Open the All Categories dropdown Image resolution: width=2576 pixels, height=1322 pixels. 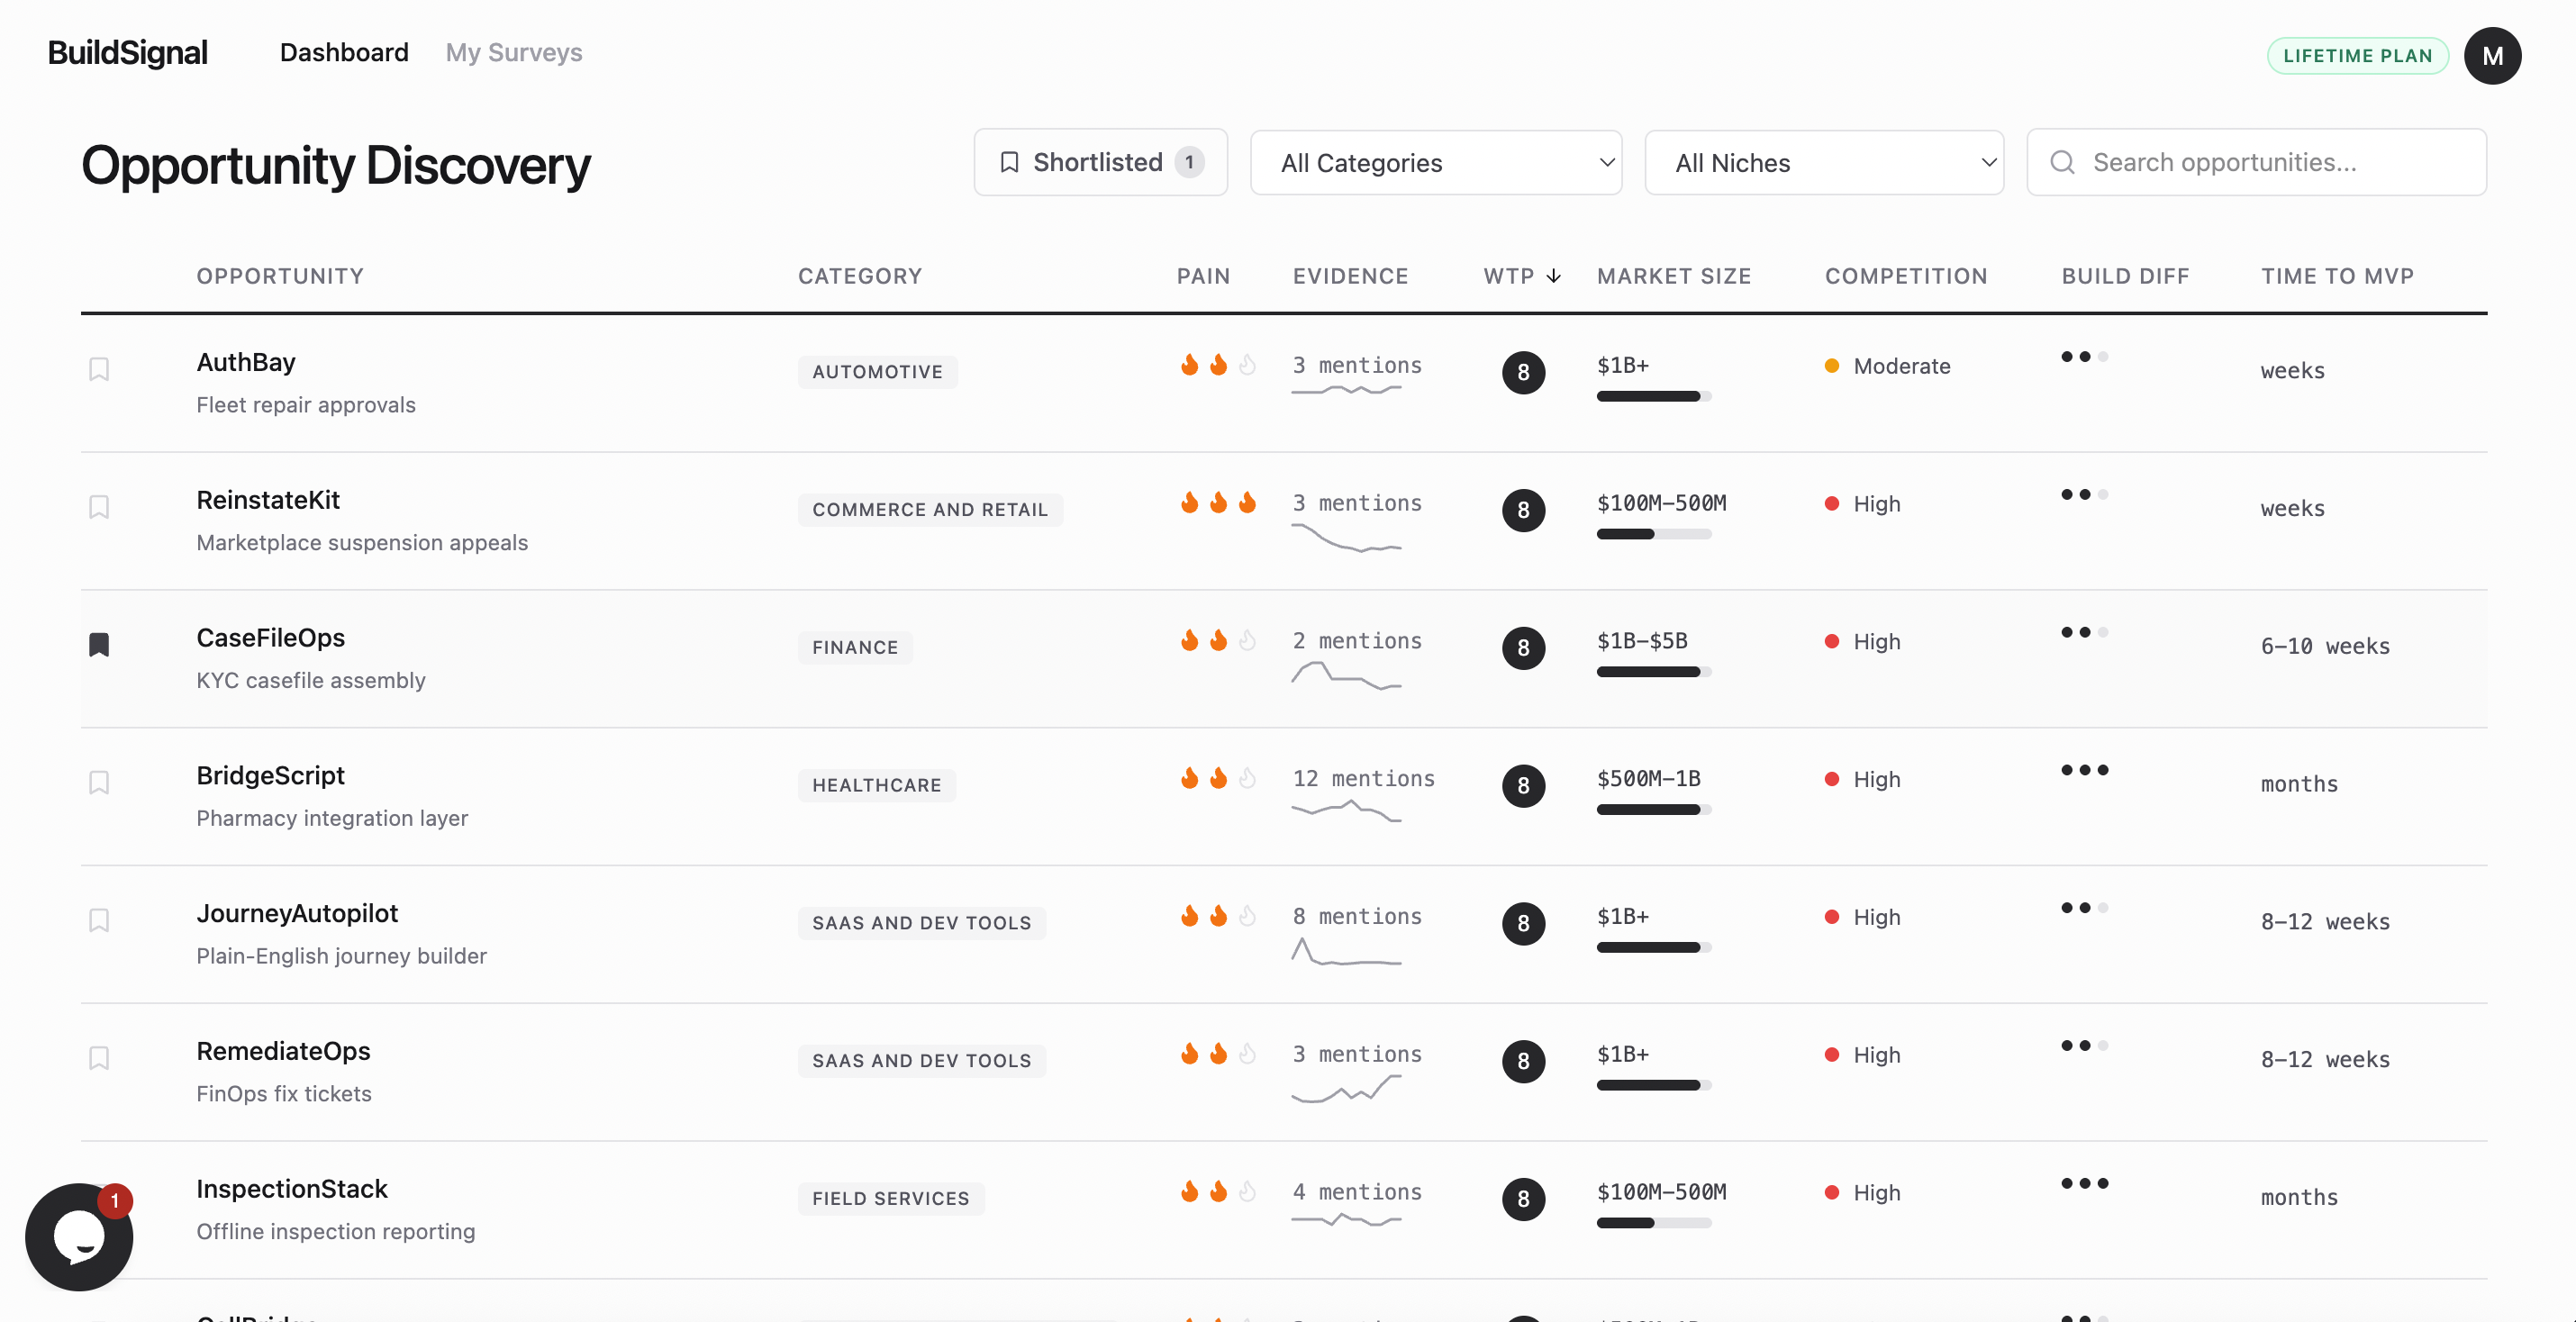(x=1435, y=163)
